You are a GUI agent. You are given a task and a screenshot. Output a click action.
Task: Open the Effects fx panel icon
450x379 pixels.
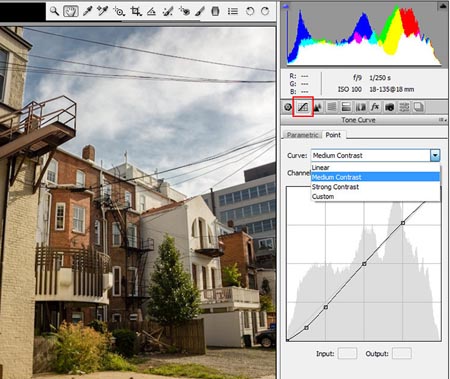(x=375, y=107)
